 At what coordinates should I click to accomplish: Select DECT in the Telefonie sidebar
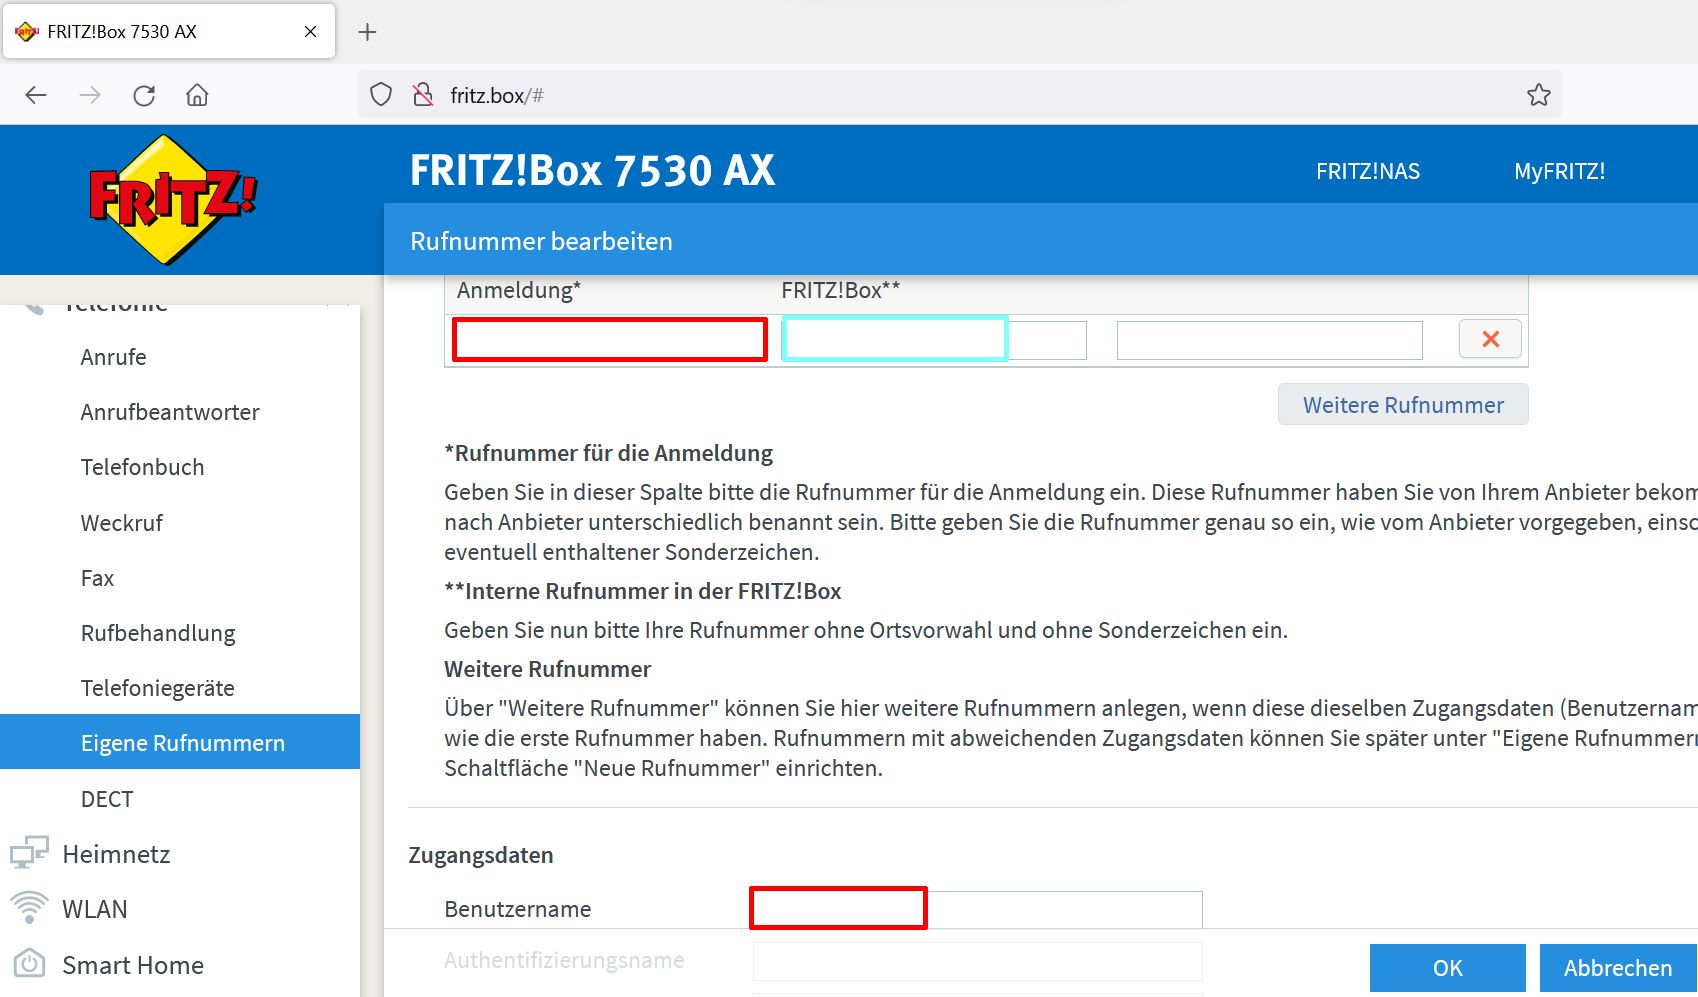coord(106,798)
